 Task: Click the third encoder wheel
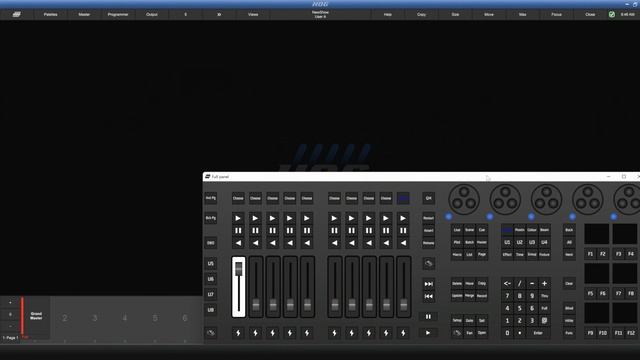coord(547,199)
